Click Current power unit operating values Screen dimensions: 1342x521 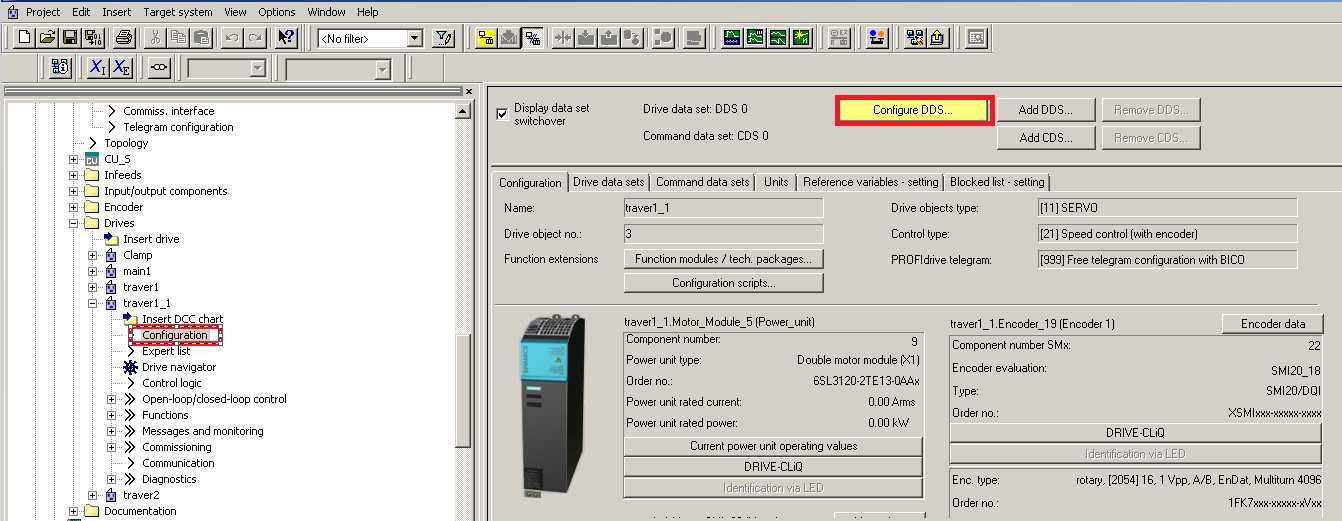(x=773, y=446)
